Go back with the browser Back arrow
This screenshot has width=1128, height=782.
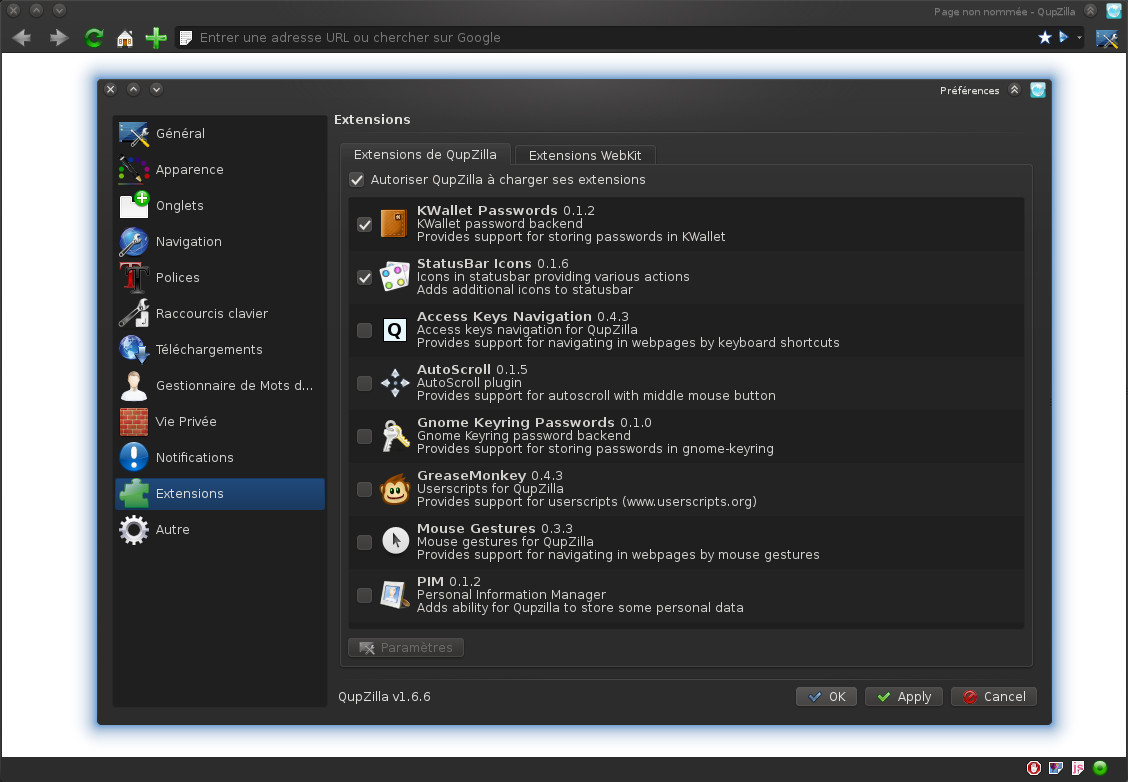pos(22,37)
